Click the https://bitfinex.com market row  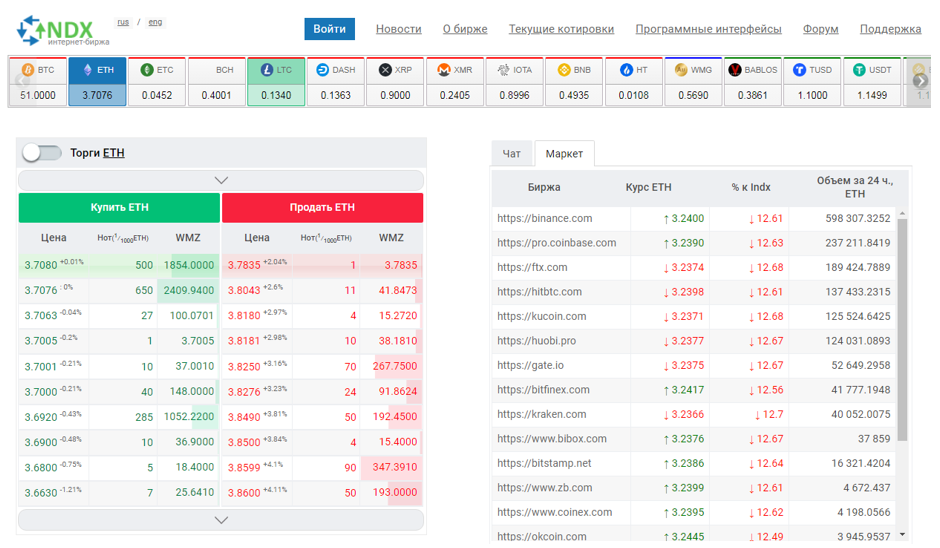coord(694,390)
